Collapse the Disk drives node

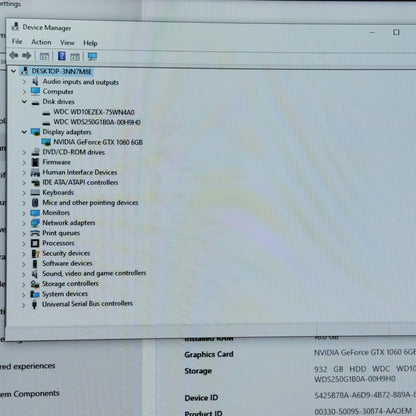pyautogui.click(x=24, y=102)
